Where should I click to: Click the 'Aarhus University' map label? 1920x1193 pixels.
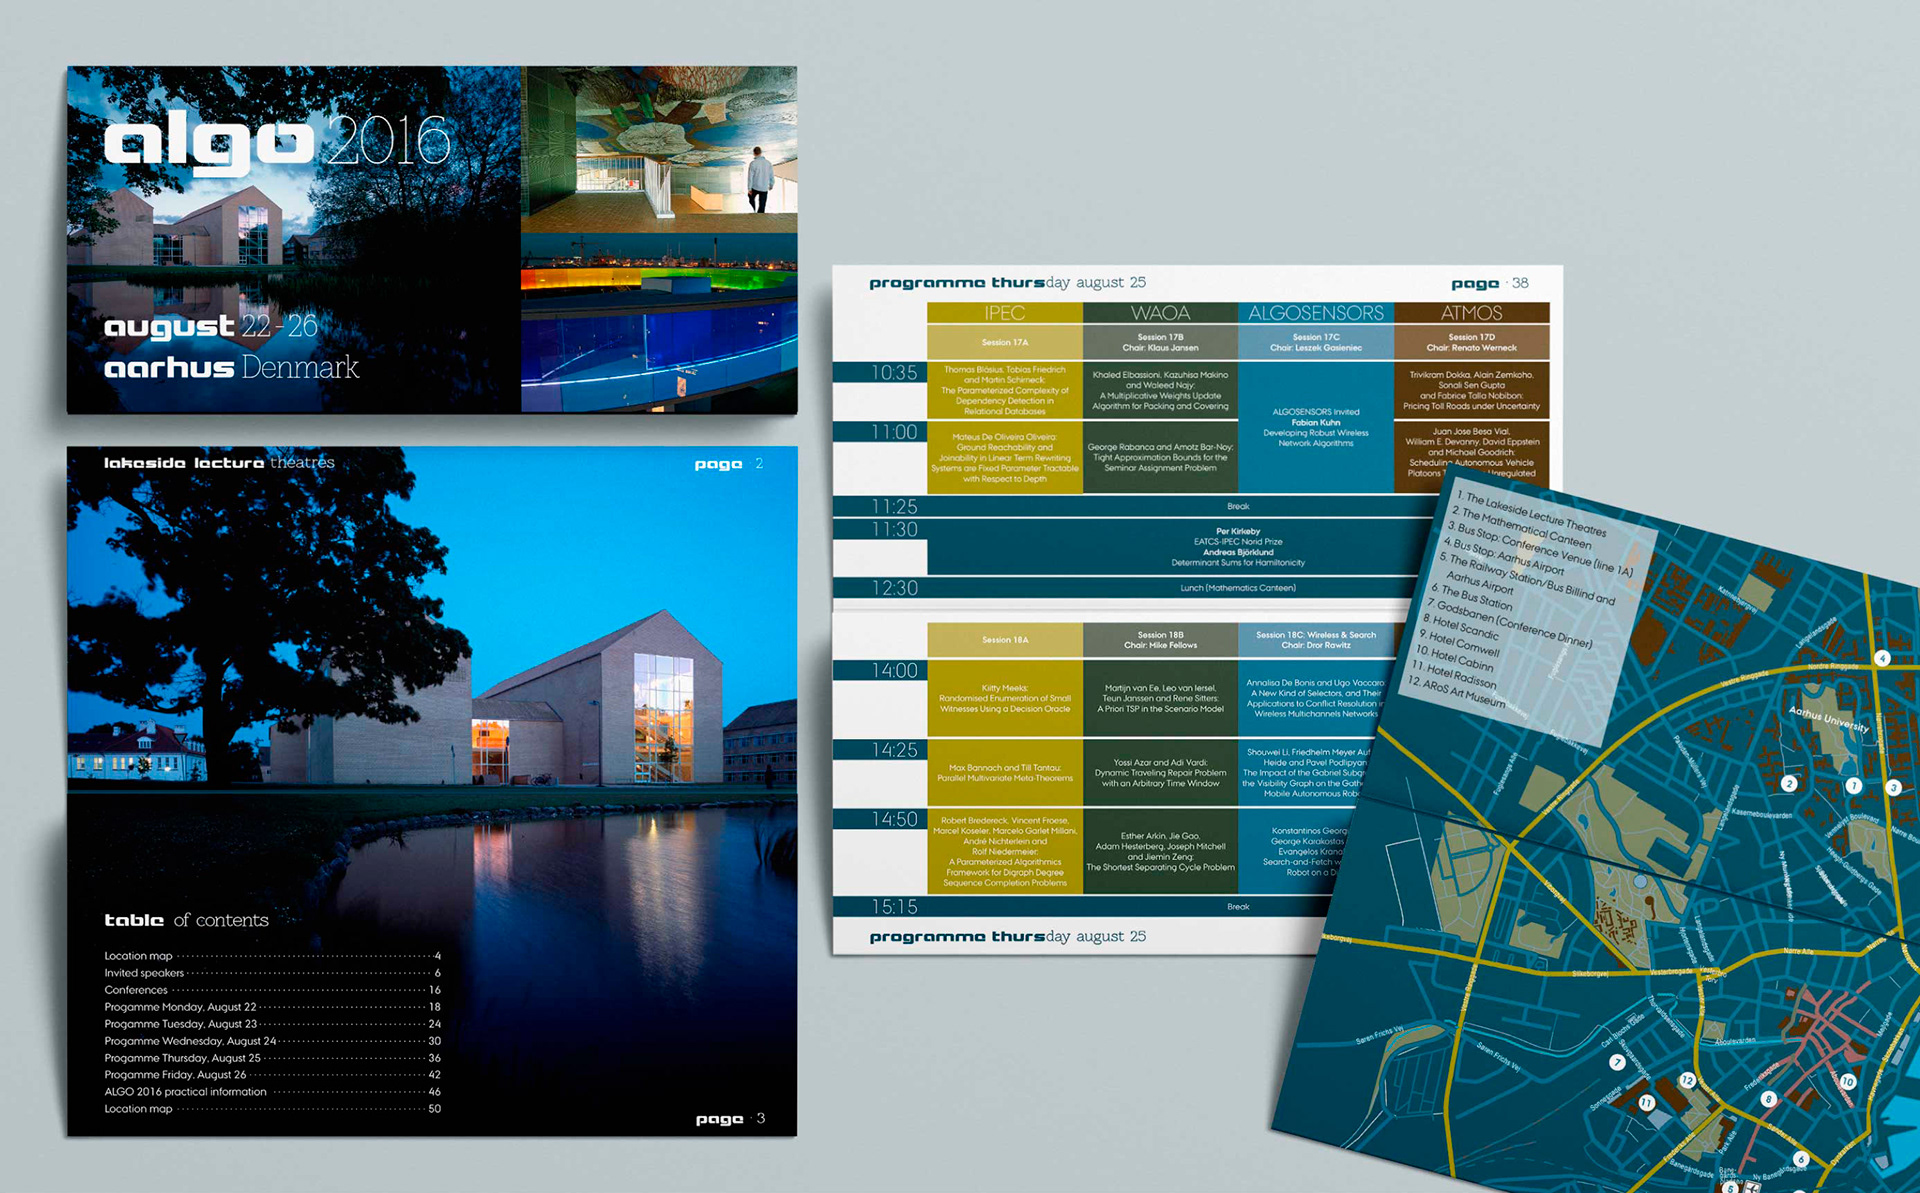click(1828, 721)
